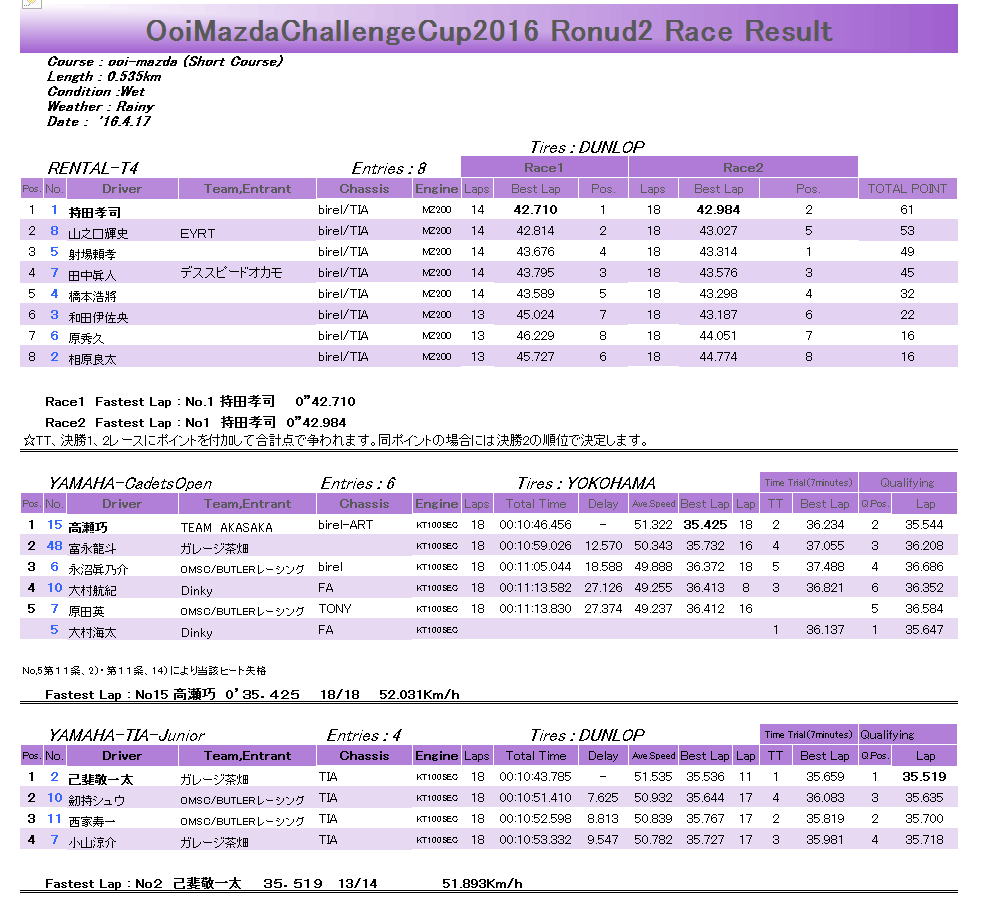Click the Date : '16.4.17 line
Screen dimensions: 991x911
[99, 121]
